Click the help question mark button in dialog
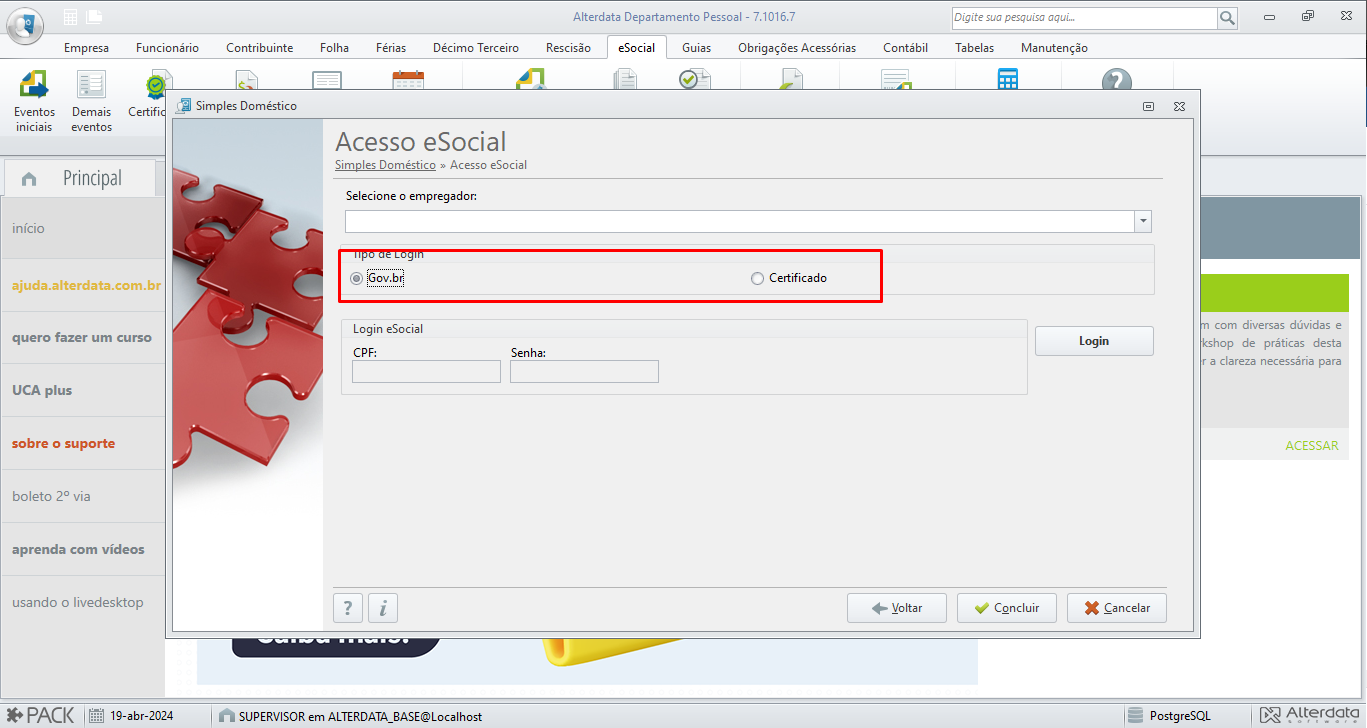The width and height of the screenshot is (1367, 728). click(348, 607)
